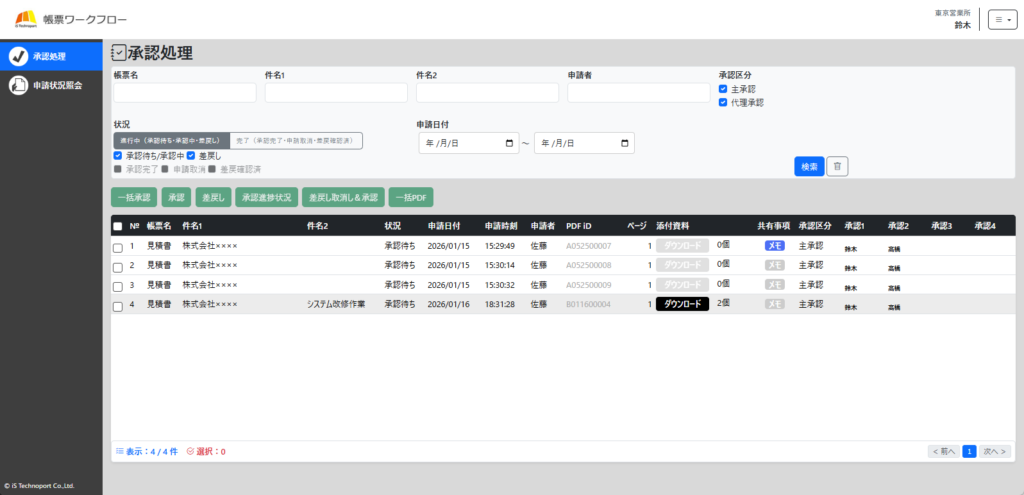1024x495 pixels.
Task: Select the 進行中 status tab
Action: [171, 141]
